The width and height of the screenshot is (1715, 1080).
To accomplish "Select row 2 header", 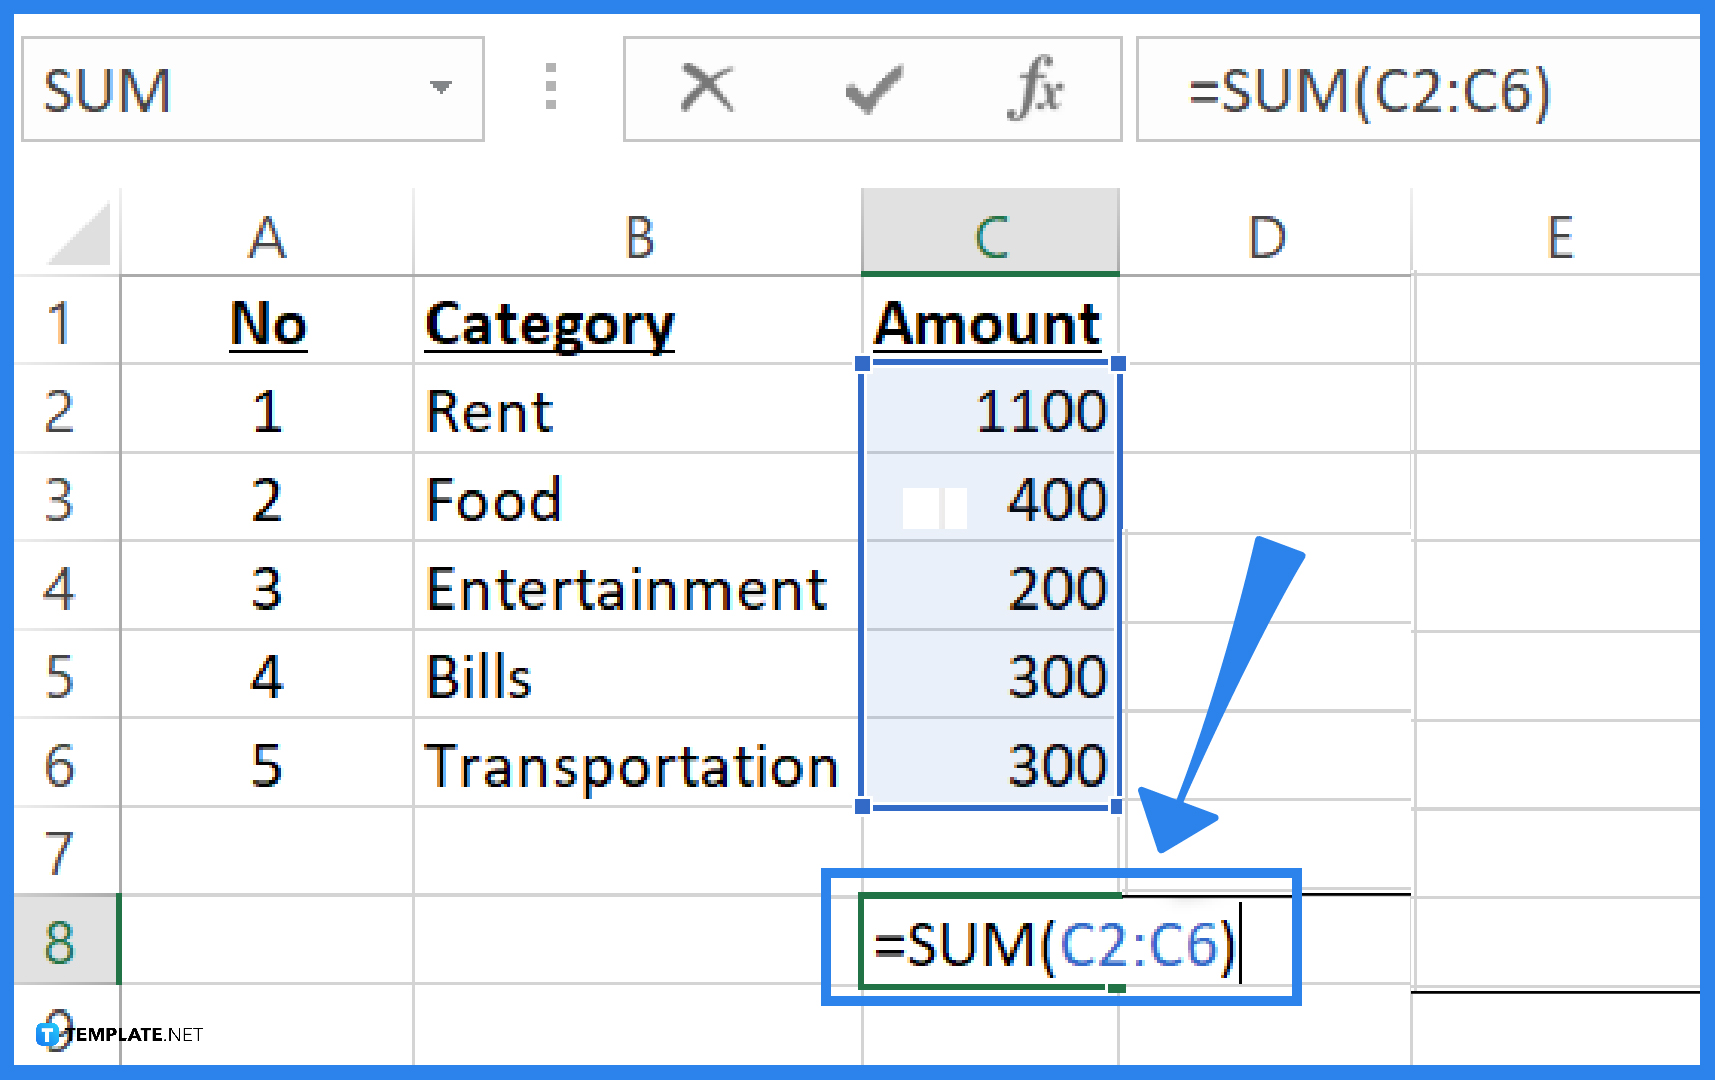I will (60, 410).
